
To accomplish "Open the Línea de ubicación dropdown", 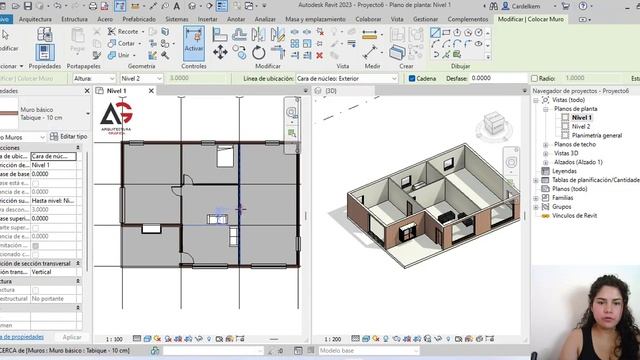I will 347,78.
